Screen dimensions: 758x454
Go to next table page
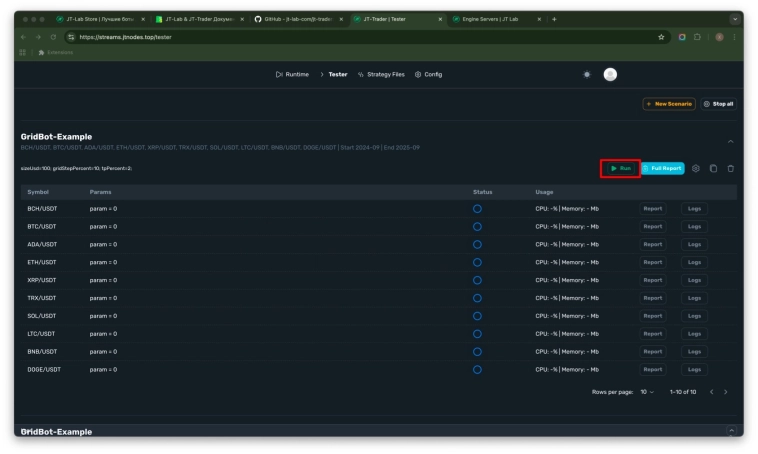click(725, 391)
